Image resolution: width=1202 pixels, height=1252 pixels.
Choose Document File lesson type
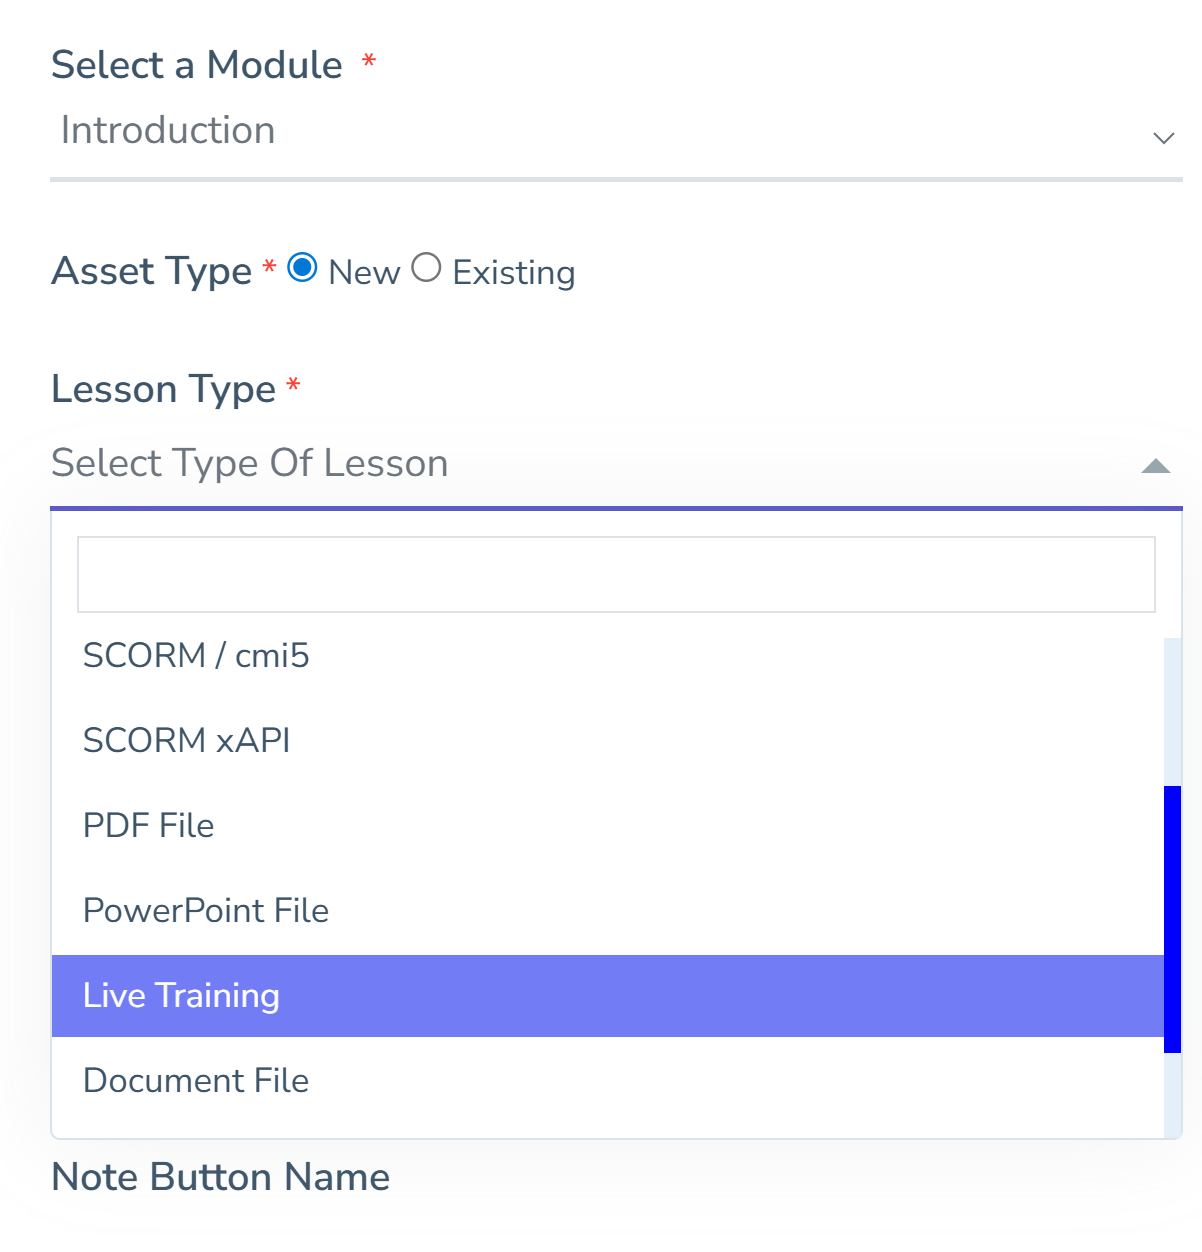pos(196,1081)
